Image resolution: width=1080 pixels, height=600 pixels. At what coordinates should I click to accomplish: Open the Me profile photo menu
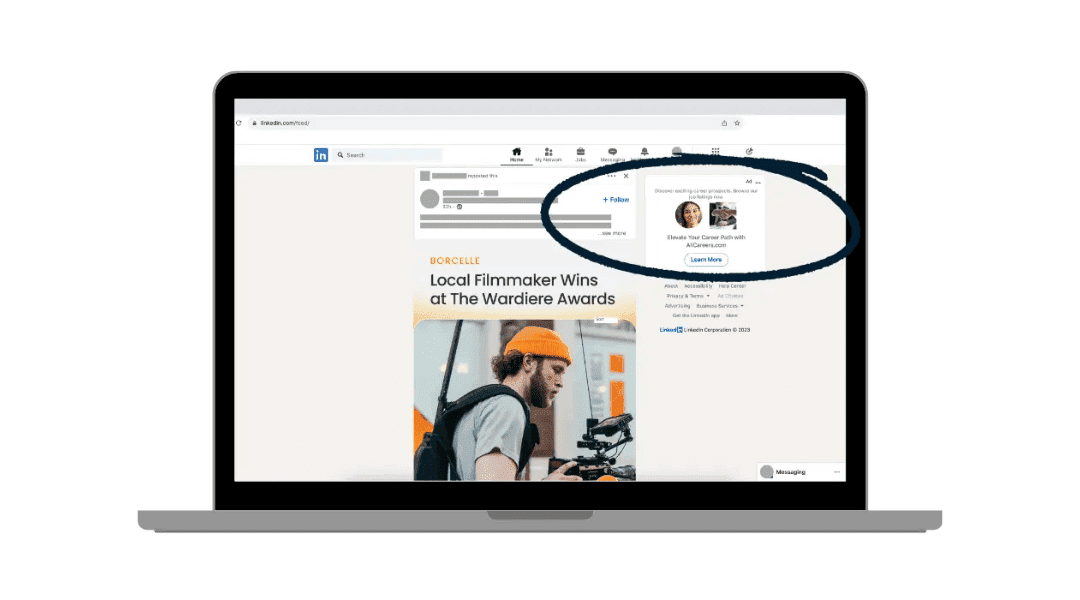tap(677, 151)
